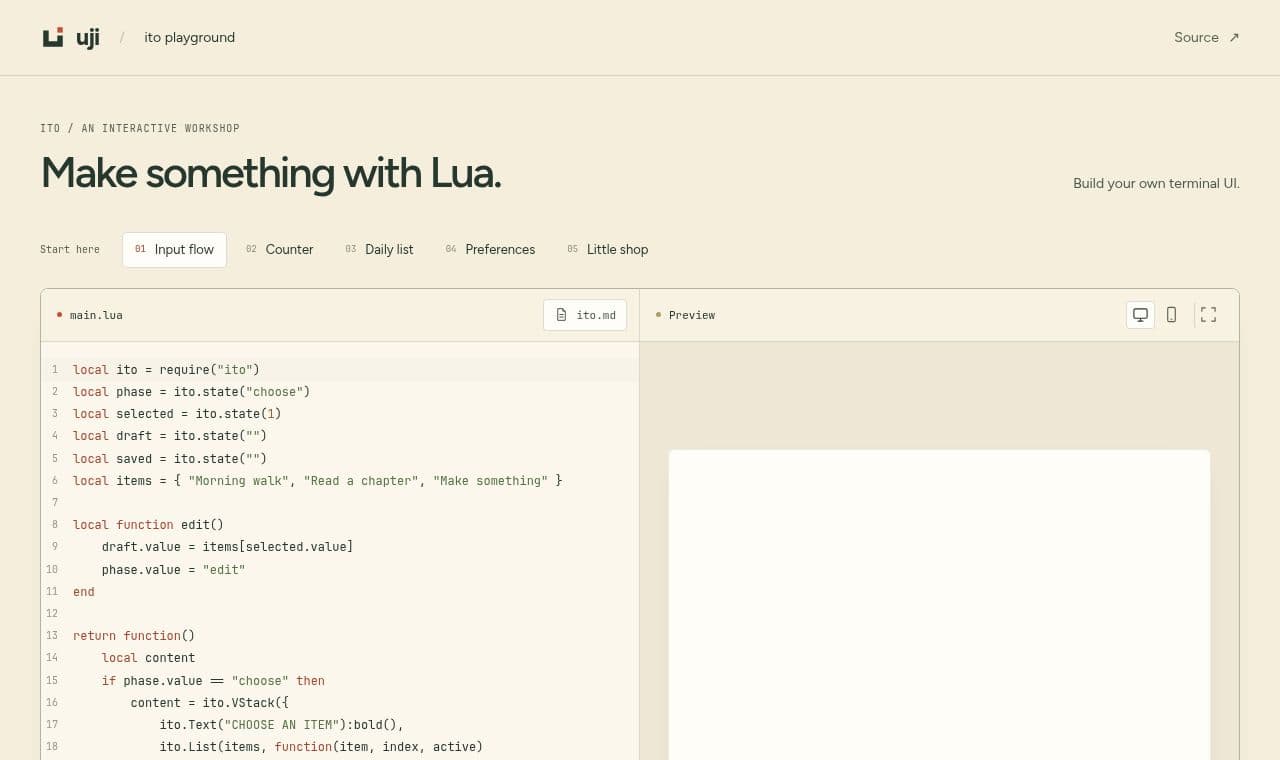Viewport: 1280px width, 760px height.
Task: Click the 'phase.value = "edit"' code line
Action: tap(173, 569)
